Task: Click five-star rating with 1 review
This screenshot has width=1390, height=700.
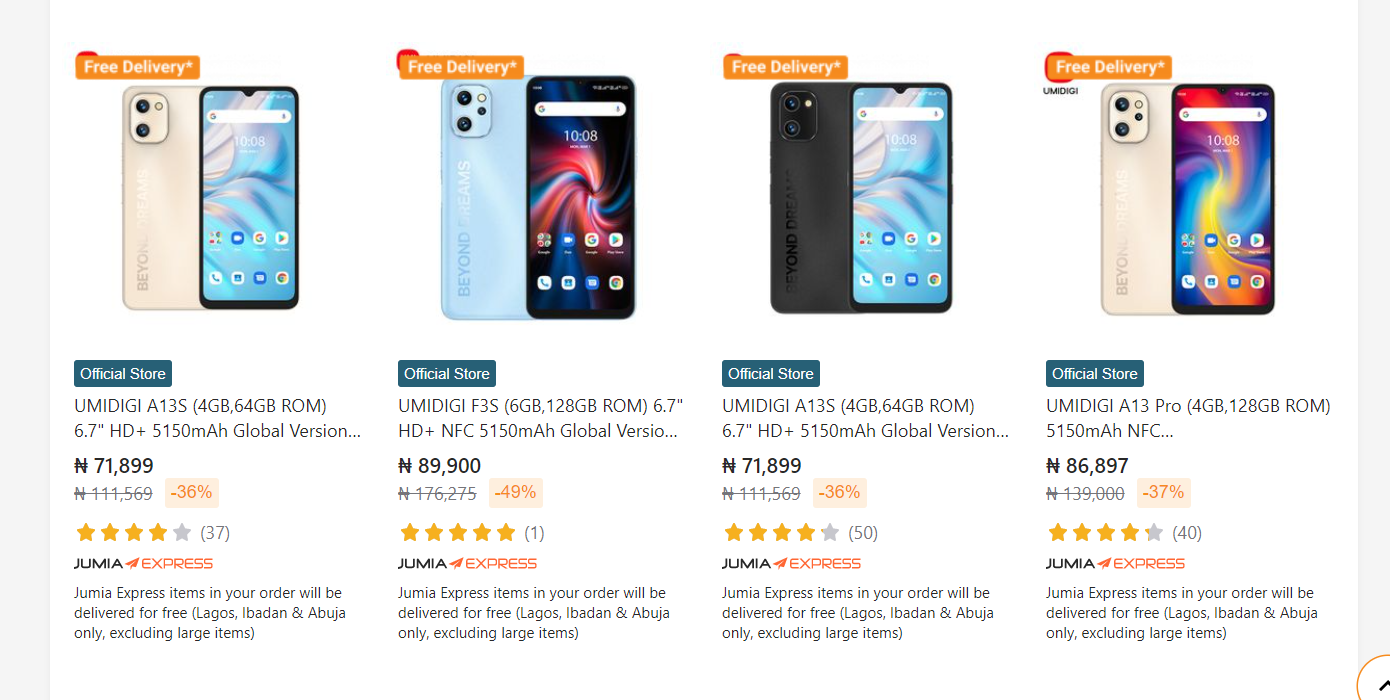Action: tap(471, 532)
